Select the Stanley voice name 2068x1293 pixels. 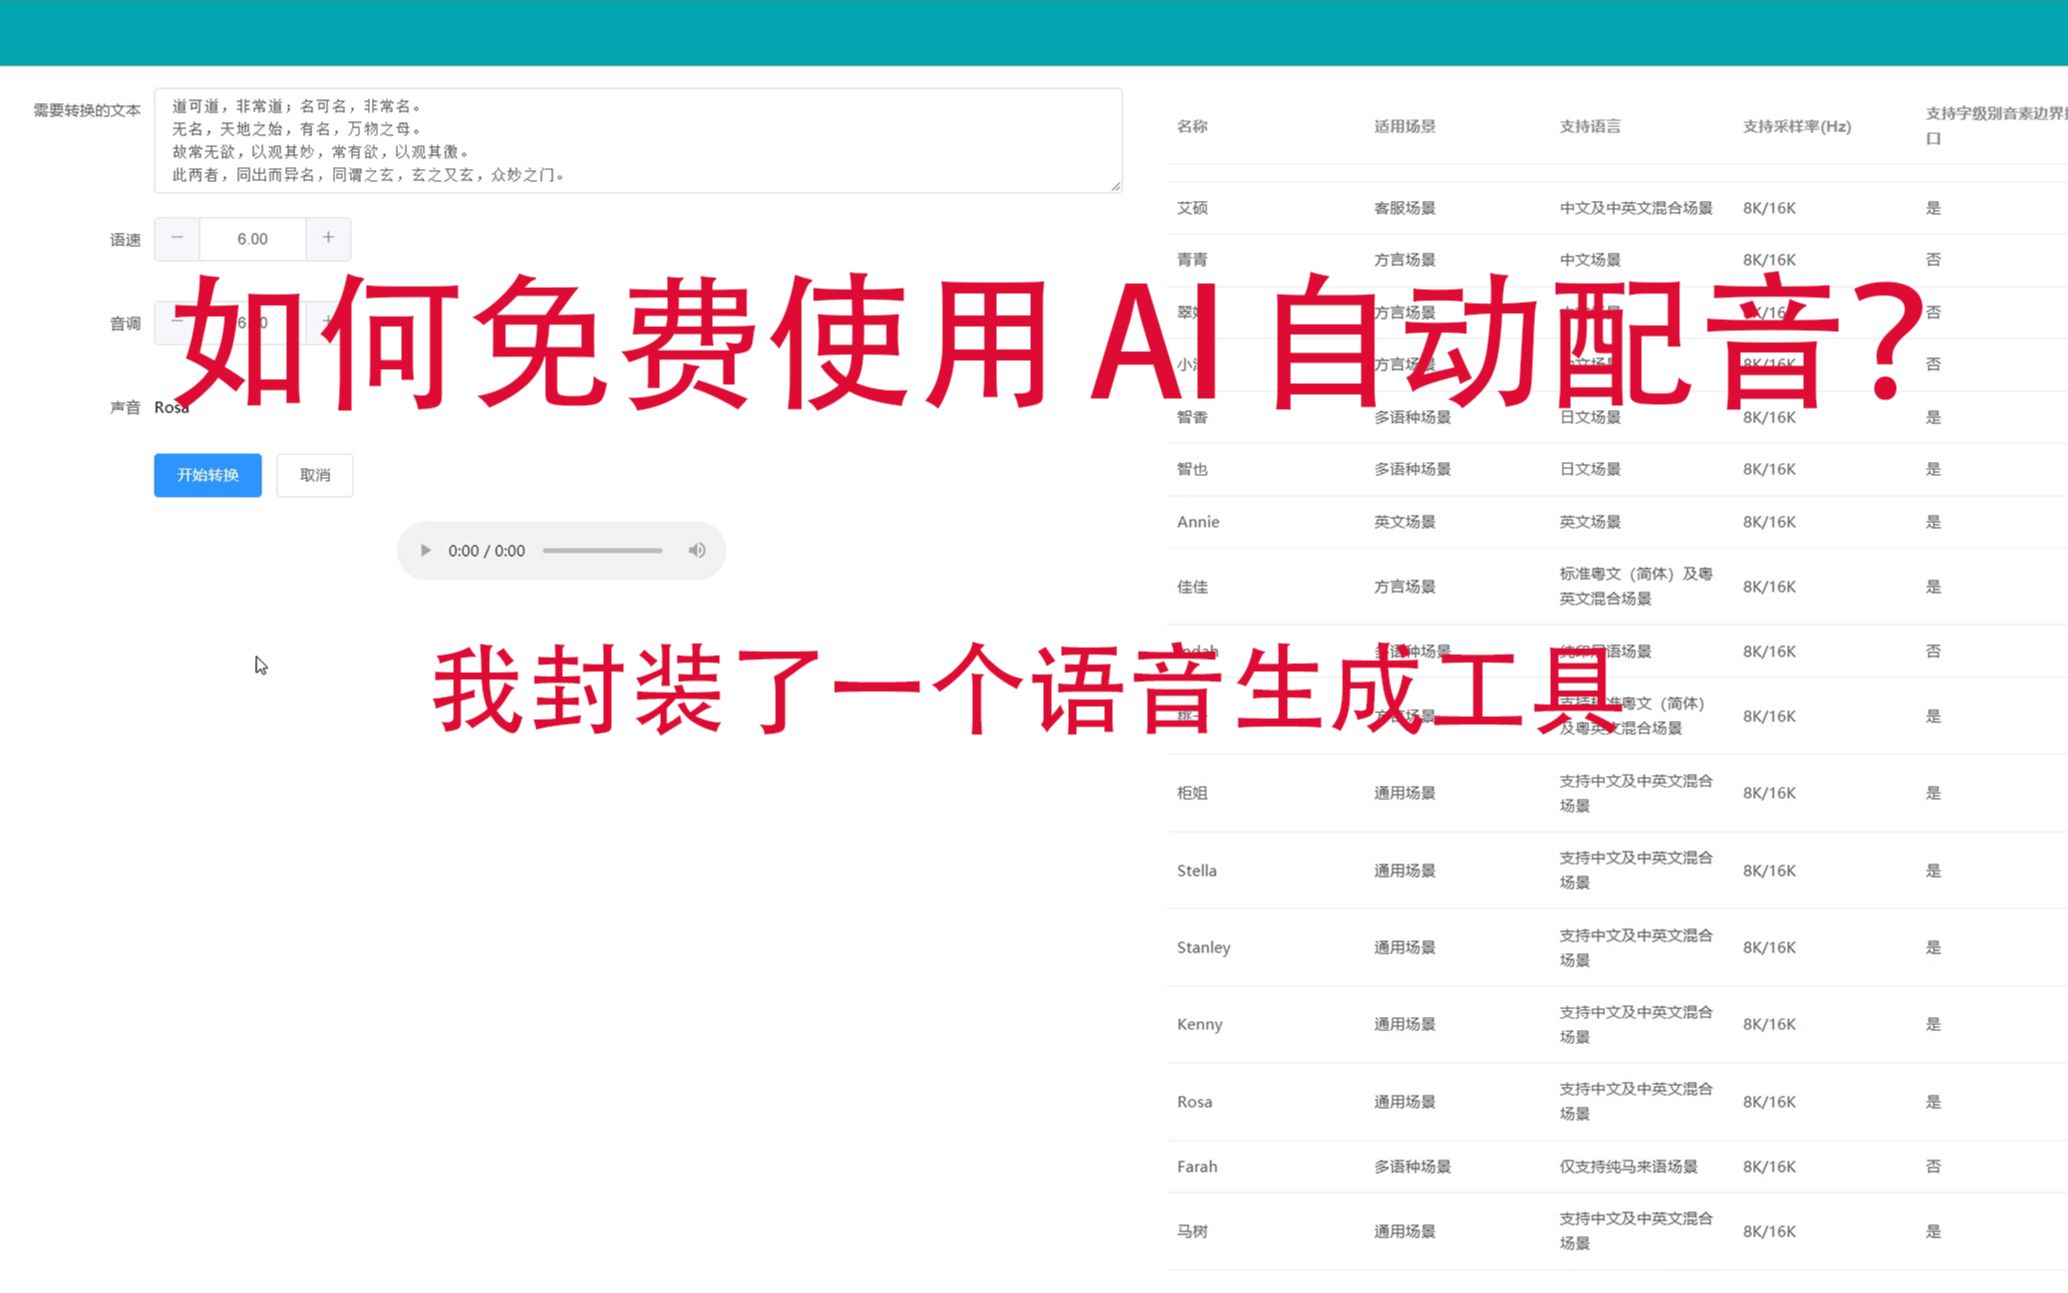1204,948
